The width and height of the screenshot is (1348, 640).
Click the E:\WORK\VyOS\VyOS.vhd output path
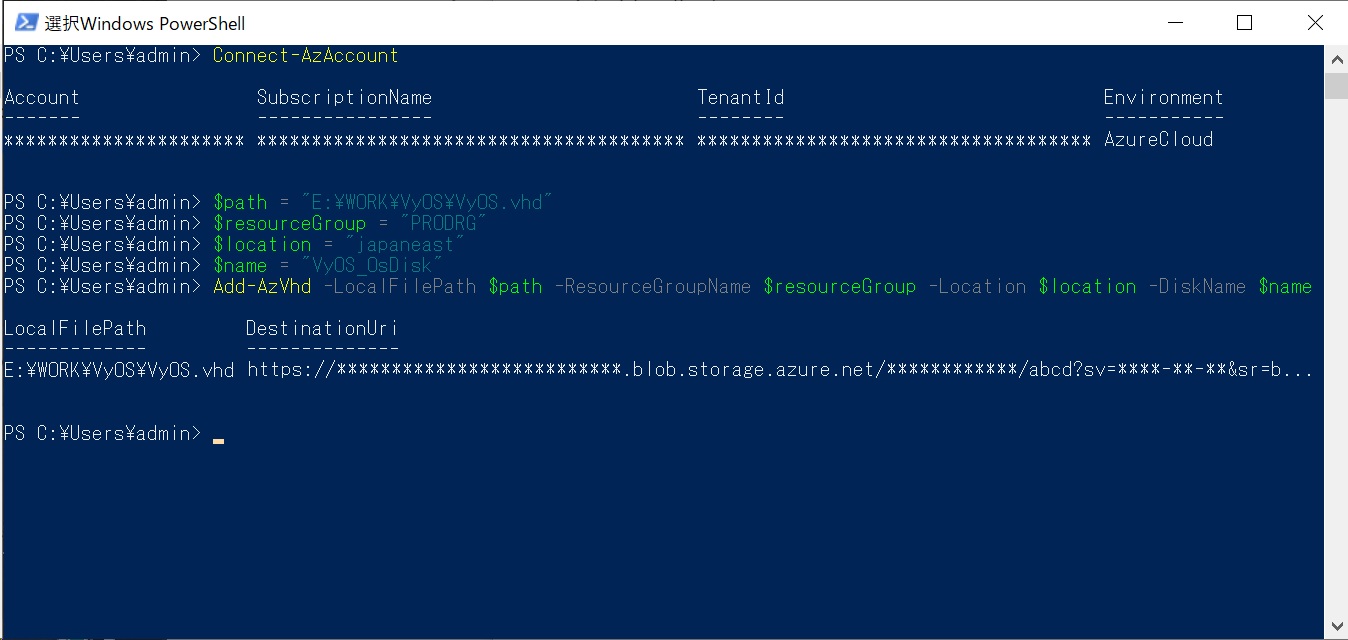click(x=119, y=371)
